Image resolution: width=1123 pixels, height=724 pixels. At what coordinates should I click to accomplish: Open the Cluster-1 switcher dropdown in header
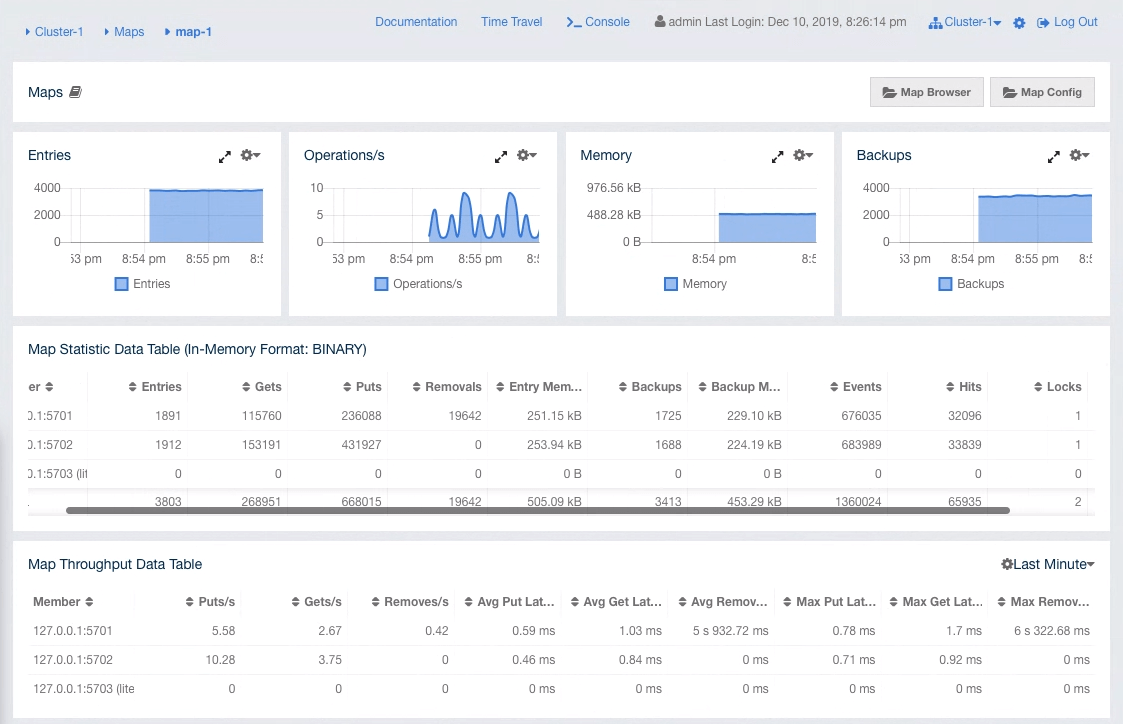tap(965, 22)
